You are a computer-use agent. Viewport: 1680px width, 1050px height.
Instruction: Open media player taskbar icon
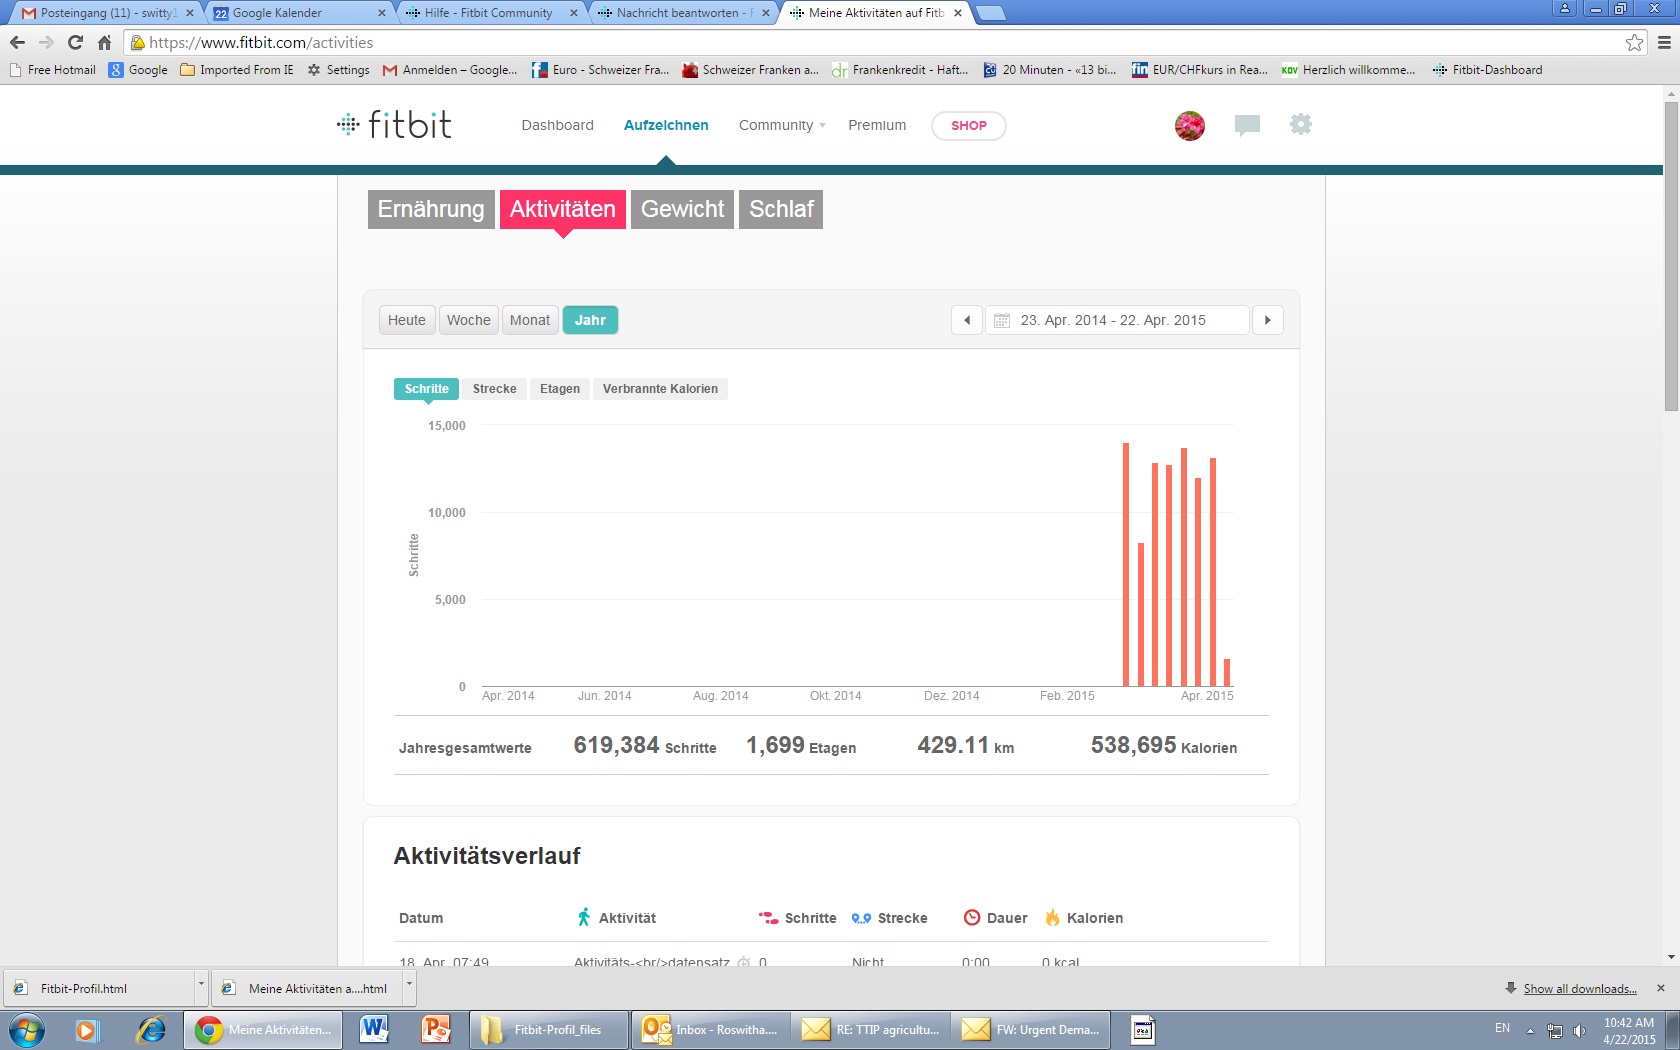[87, 1029]
